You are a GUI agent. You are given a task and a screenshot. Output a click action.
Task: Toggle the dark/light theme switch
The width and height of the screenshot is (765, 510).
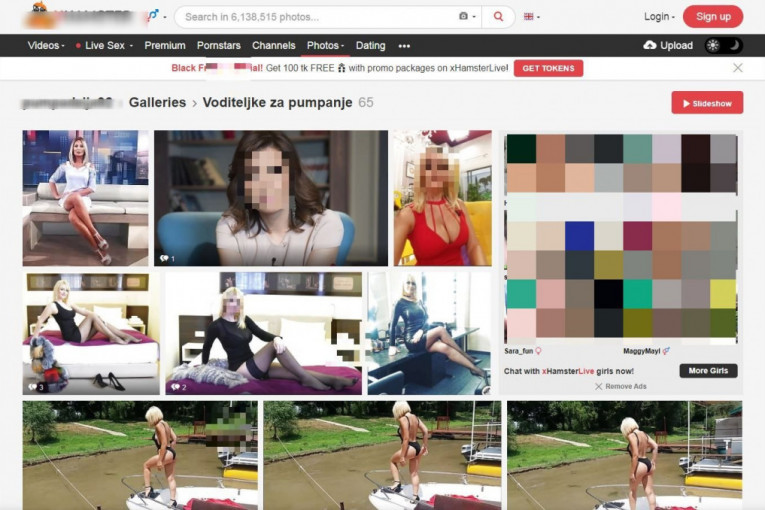[x=724, y=45]
